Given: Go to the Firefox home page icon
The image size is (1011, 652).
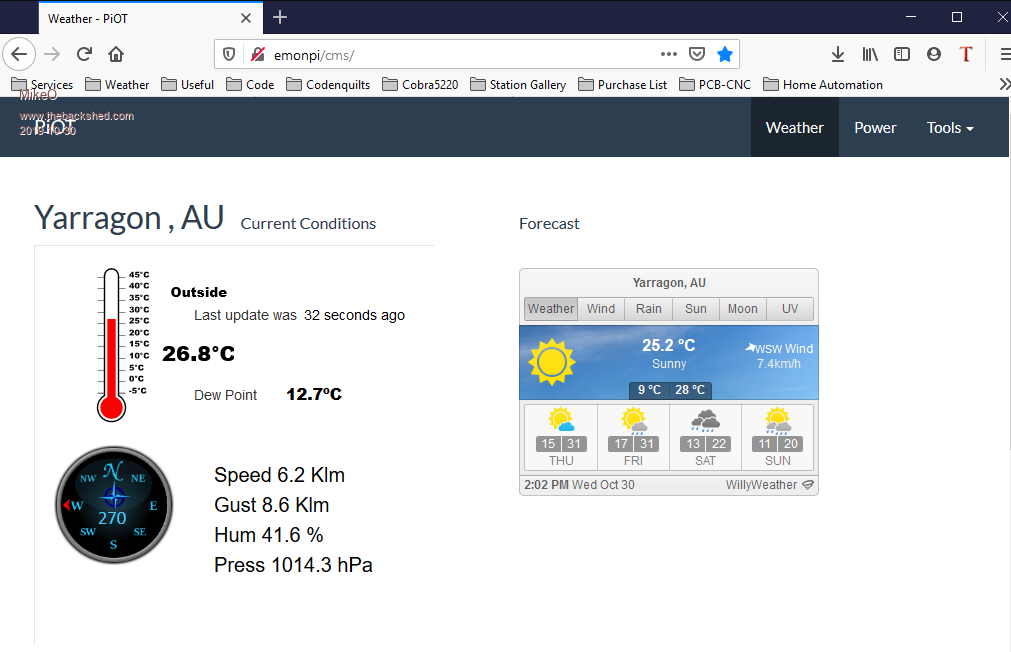Looking at the screenshot, I should coord(116,54).
